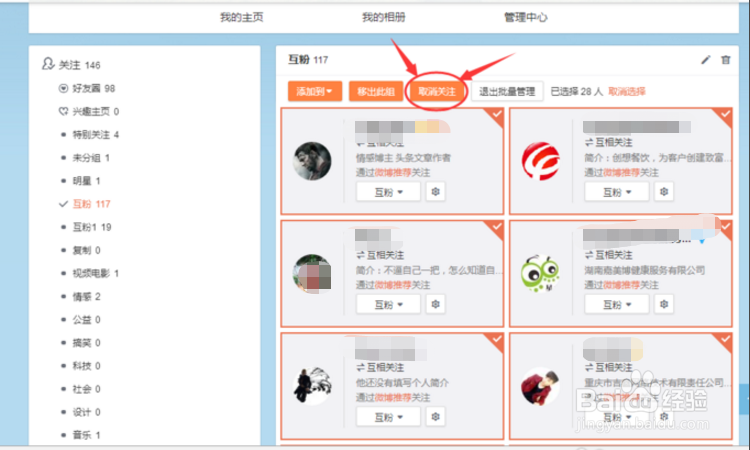
Task: Open 互粉 dropdown on the 他还没有填写个人简介 card
Action: pyautogui.click(x=388, y=417)
